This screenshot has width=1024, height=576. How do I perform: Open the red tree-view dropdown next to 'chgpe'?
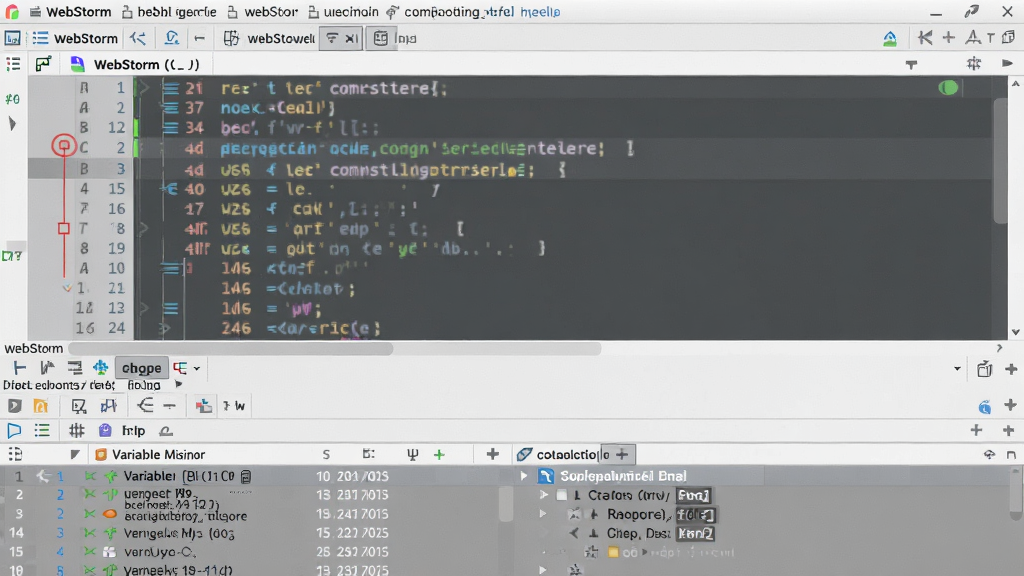click(186, 368)
